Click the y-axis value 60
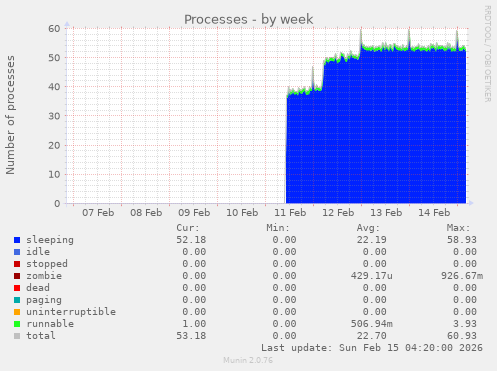Viewport: 497px width, 371px height. [54, 29]
